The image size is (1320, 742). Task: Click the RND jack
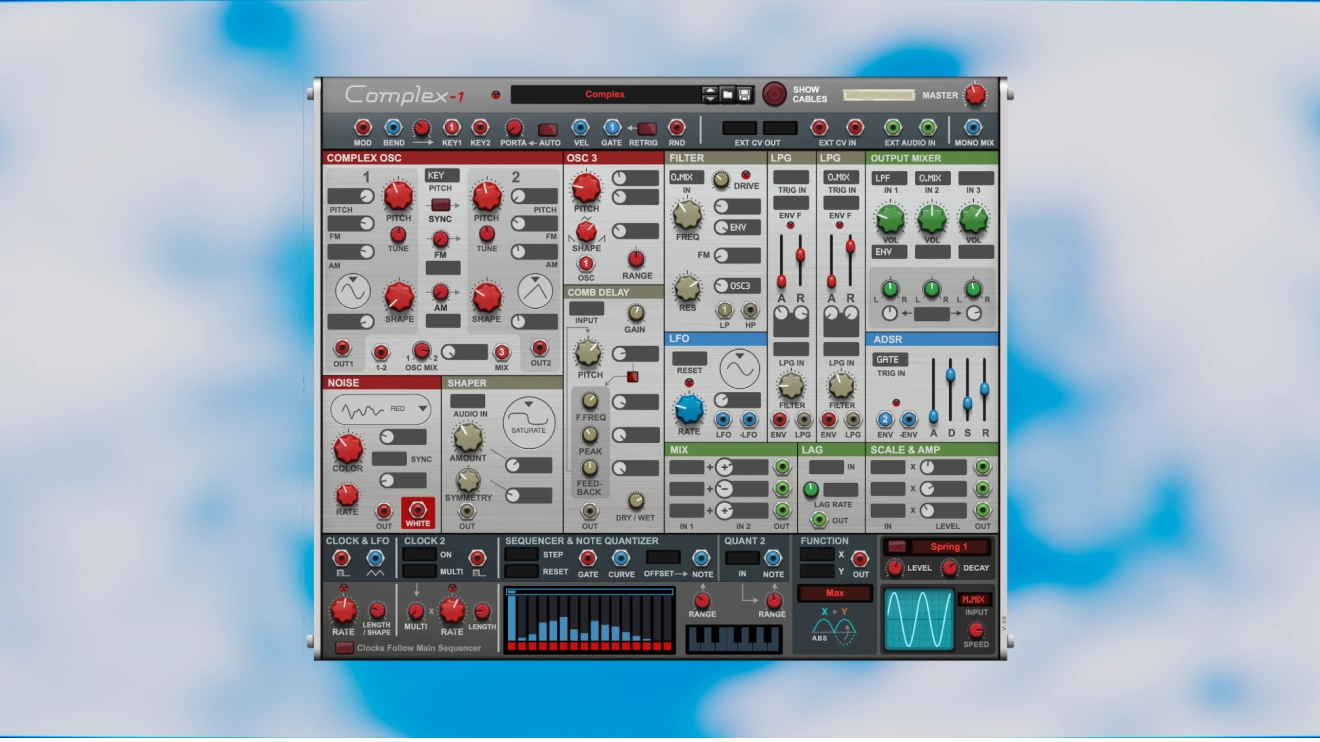point(677,127)
